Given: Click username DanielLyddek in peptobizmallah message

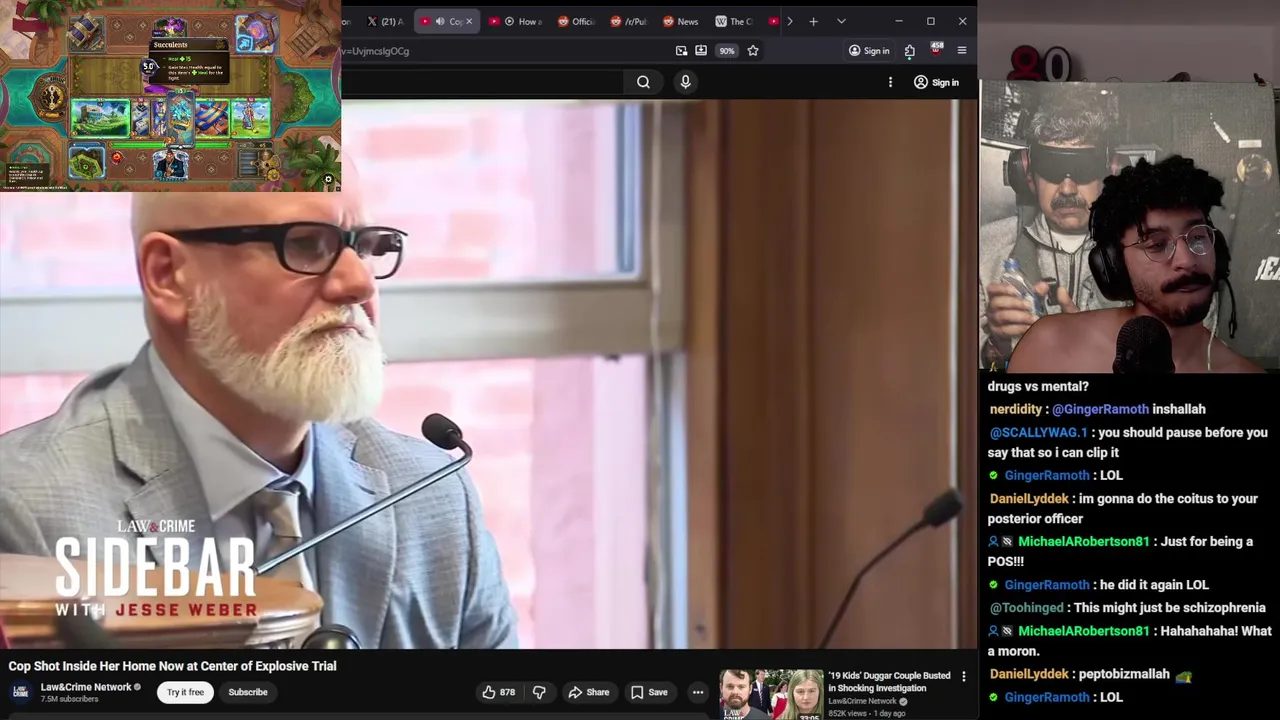Looking at the screenshot, I should 1029,674.
